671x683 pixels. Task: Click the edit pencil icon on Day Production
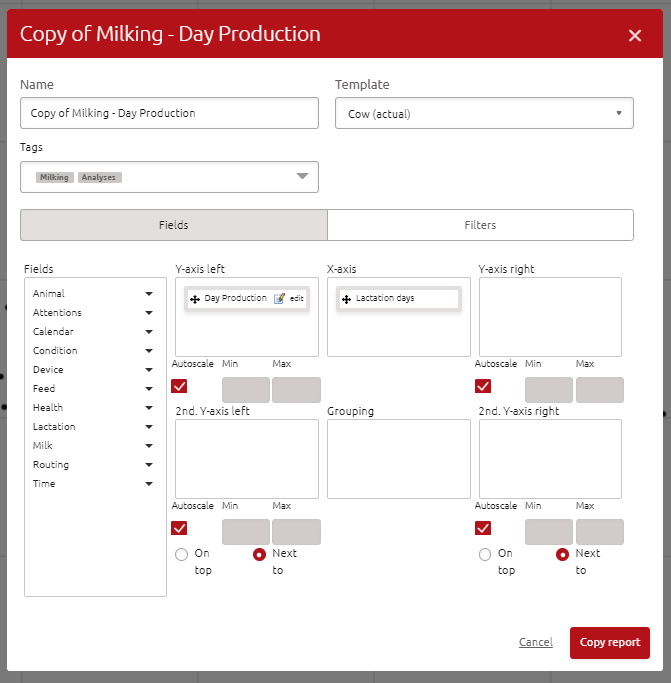pos(279,298)
